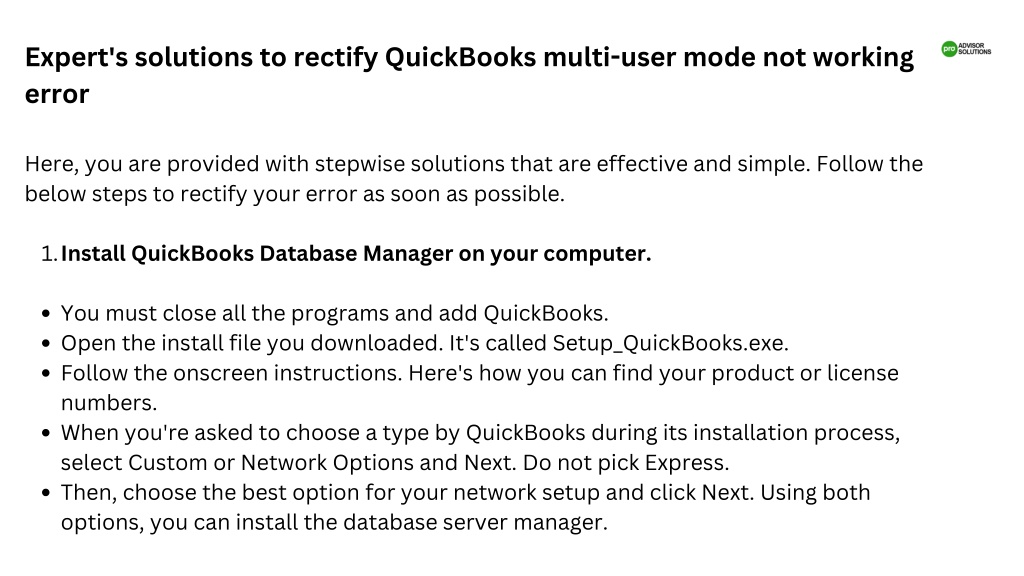Click the numbered list marker '1.'

50,253
